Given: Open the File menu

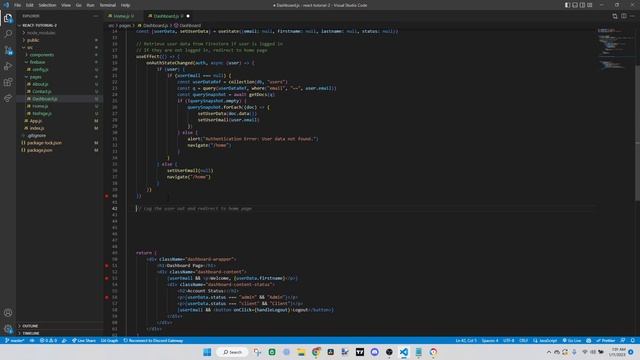Looking at the screenshot, I should 18,5.
